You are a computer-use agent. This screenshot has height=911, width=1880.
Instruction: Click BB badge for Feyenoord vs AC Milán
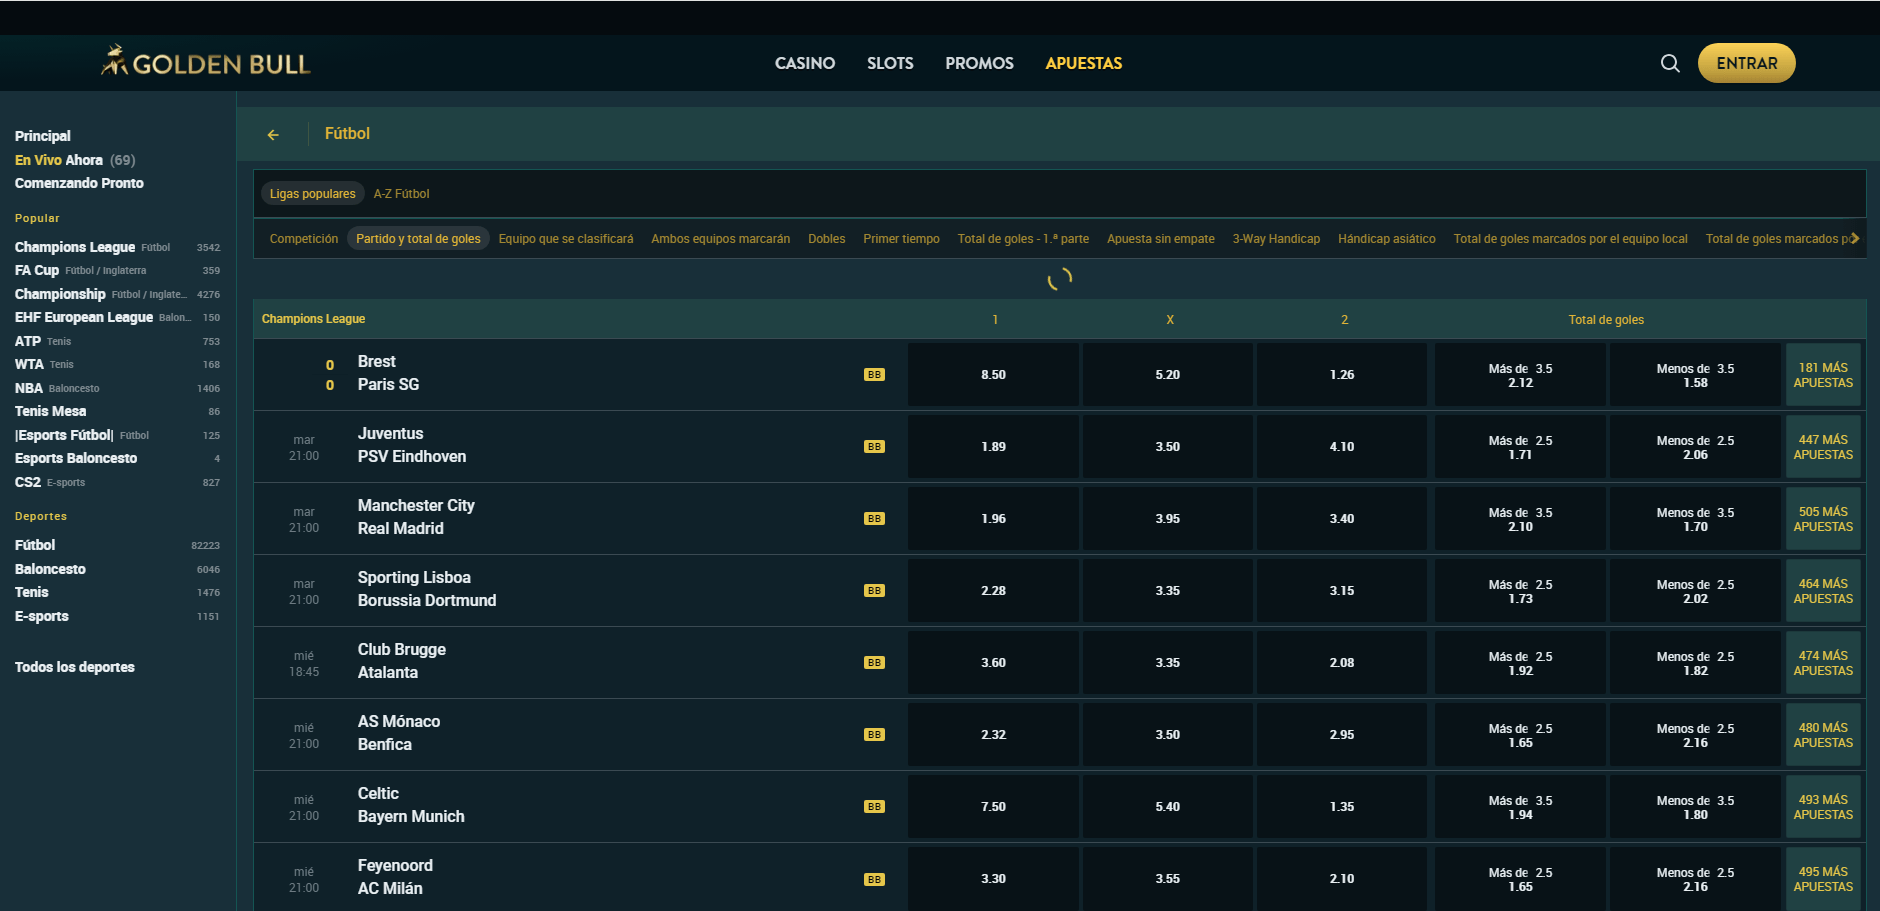874,880
